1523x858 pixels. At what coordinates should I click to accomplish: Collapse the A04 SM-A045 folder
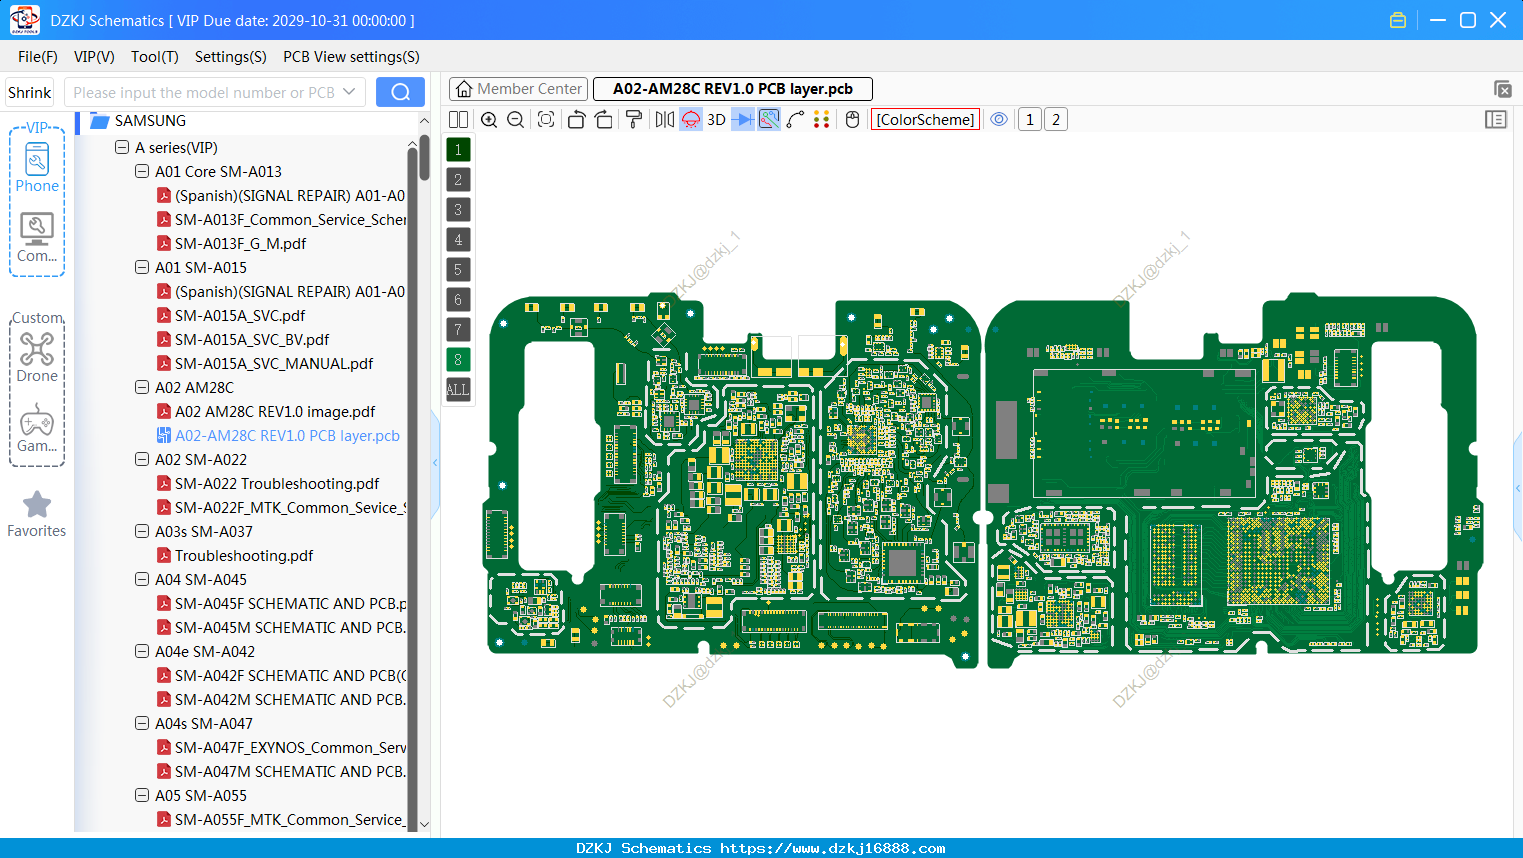pos(142,579)
